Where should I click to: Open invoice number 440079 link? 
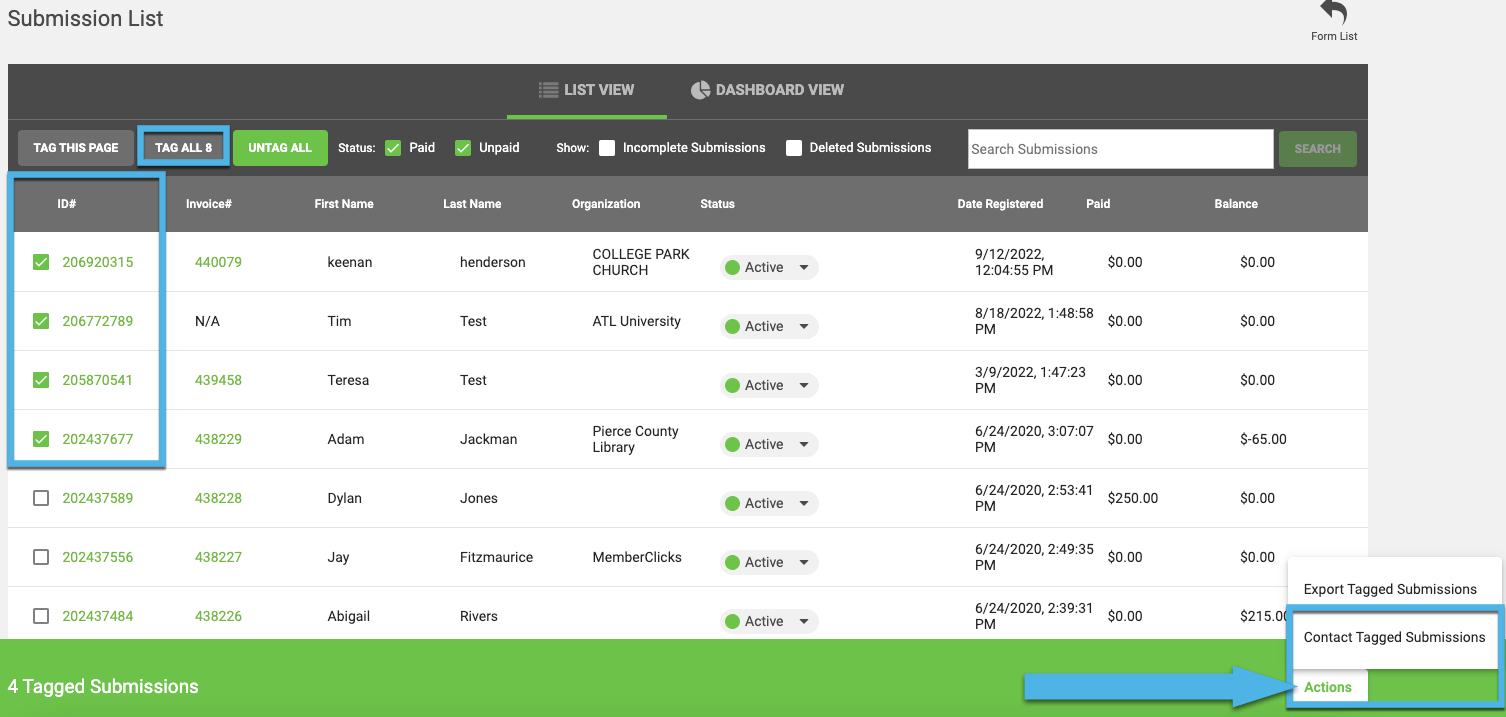tap(218, 262)
